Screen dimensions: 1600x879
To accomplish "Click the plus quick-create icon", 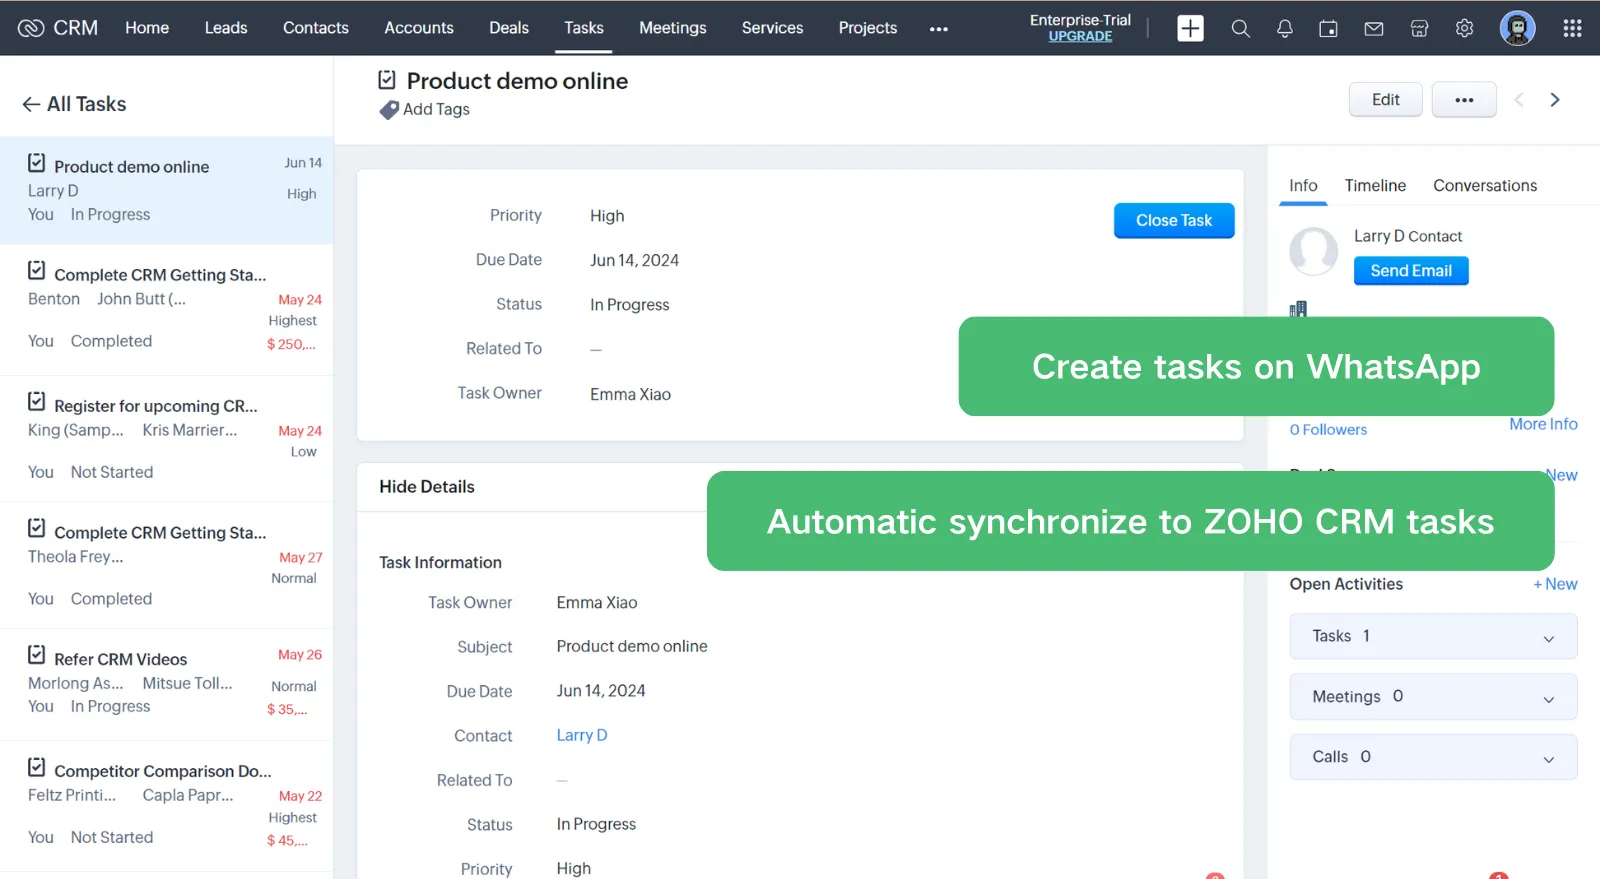I will pos(1190,28).
